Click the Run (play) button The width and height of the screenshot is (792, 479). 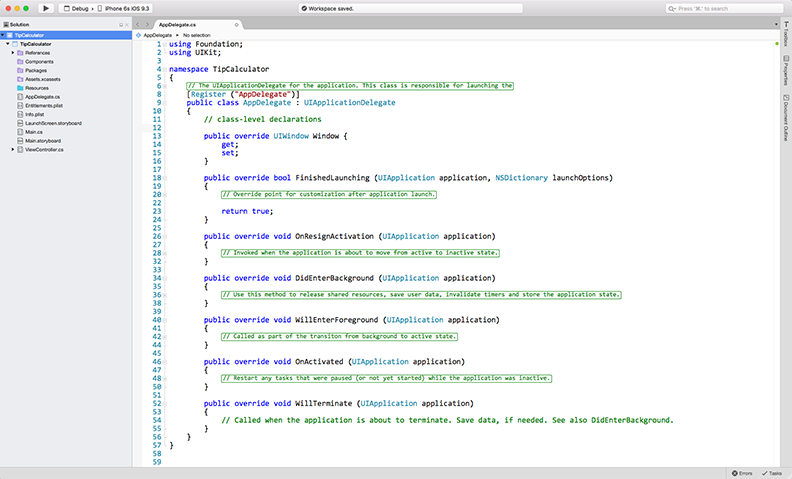[45, 8]
